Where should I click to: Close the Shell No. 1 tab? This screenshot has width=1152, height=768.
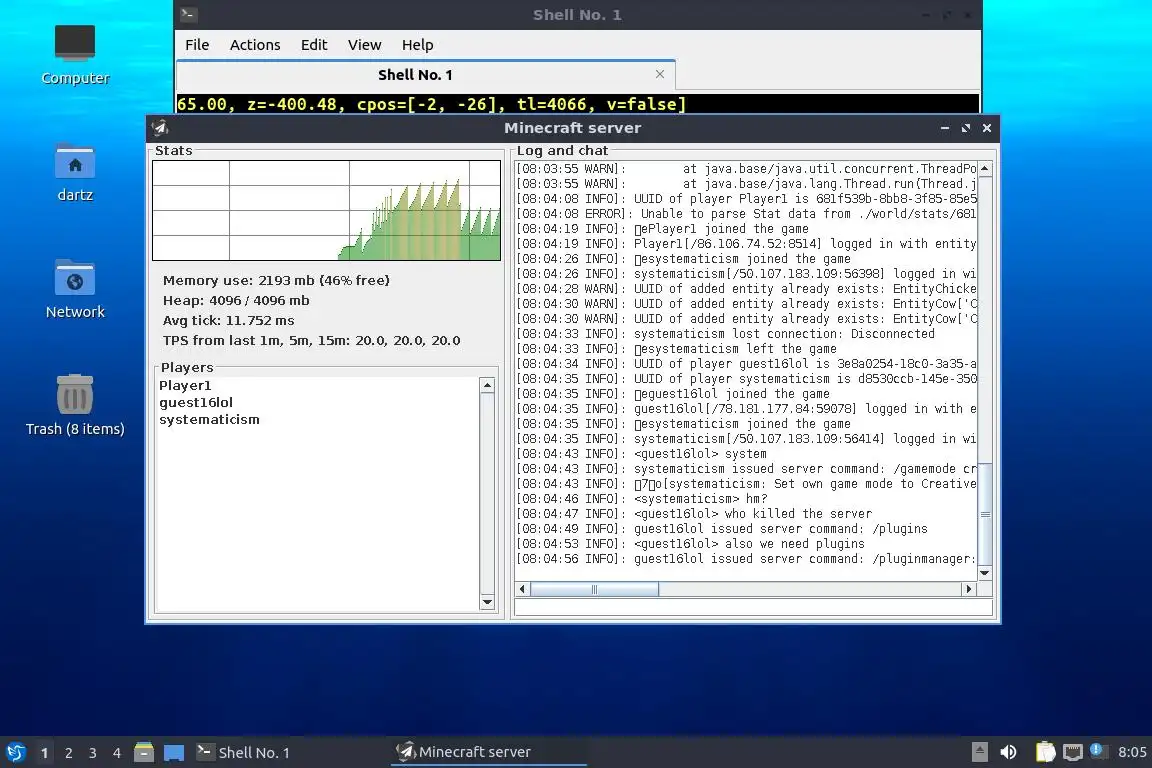pyautogui.click(x=660, y=74)
